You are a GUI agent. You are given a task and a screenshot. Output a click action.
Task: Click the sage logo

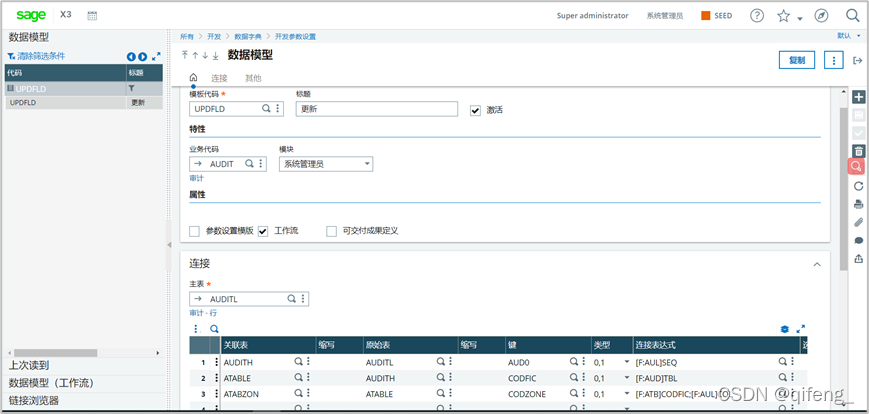coord(30,16)
